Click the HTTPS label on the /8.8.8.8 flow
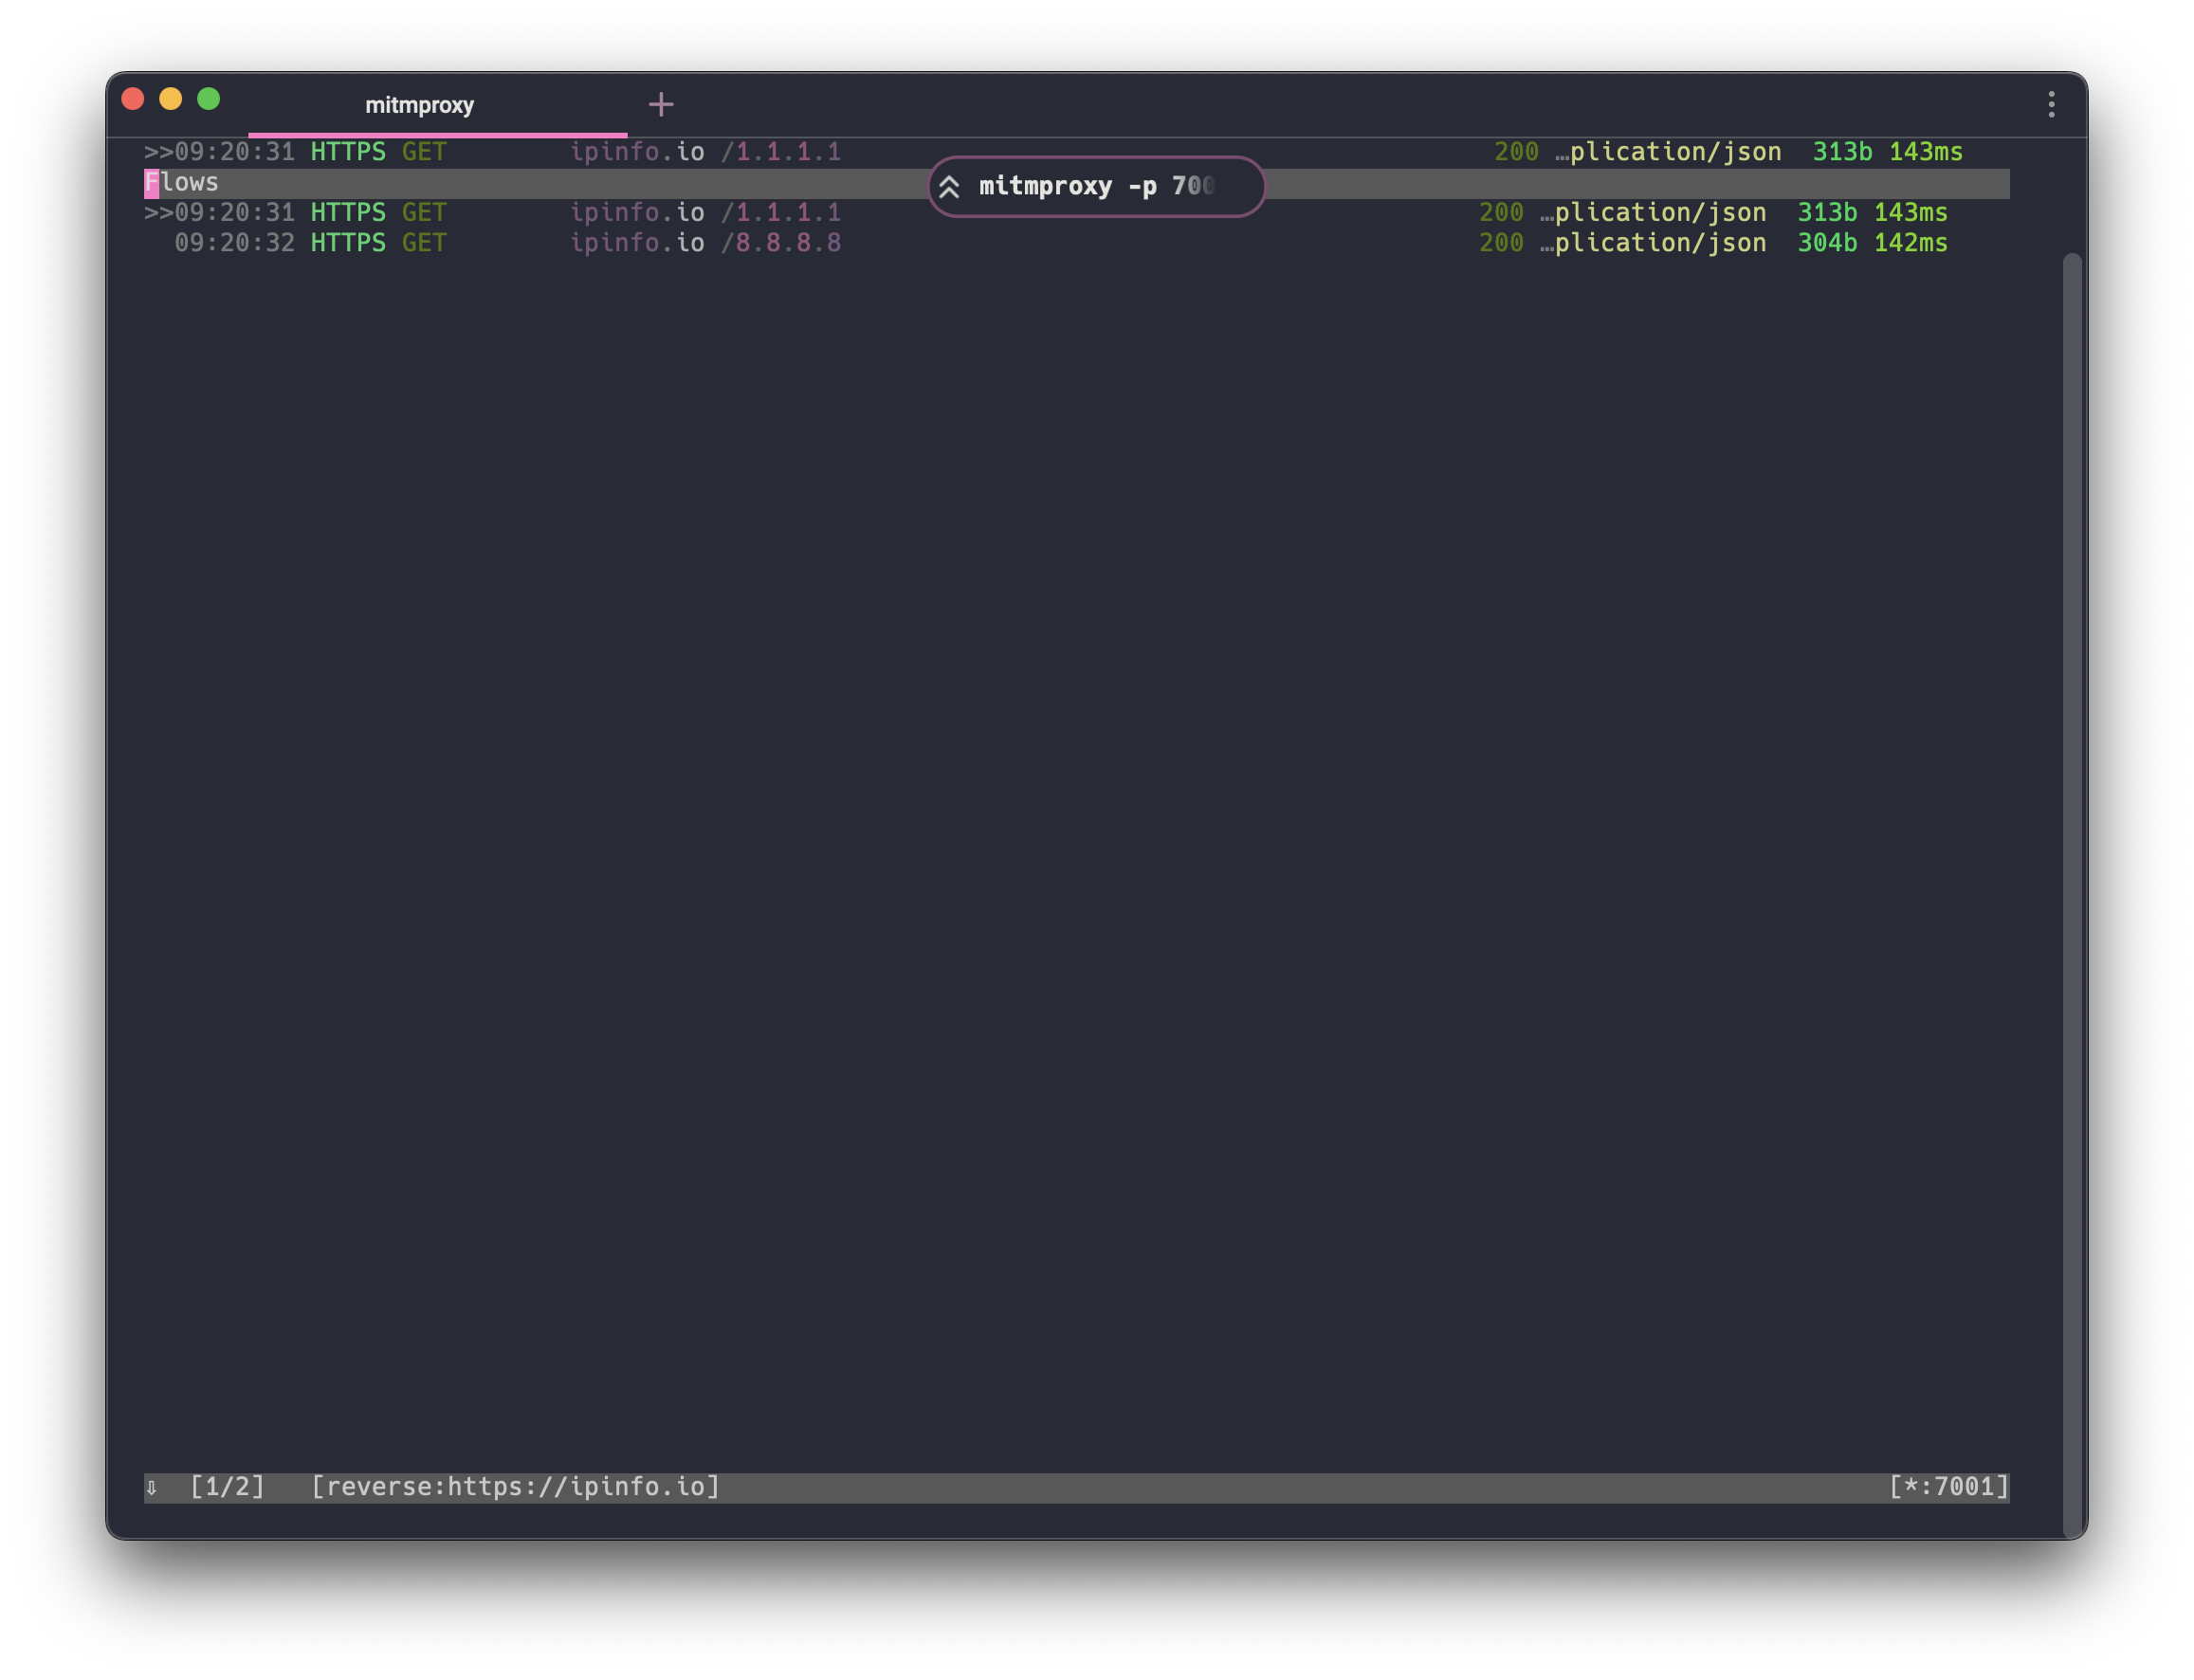This screenshot has width=2194, height=1680. click(x=347, y=242)
